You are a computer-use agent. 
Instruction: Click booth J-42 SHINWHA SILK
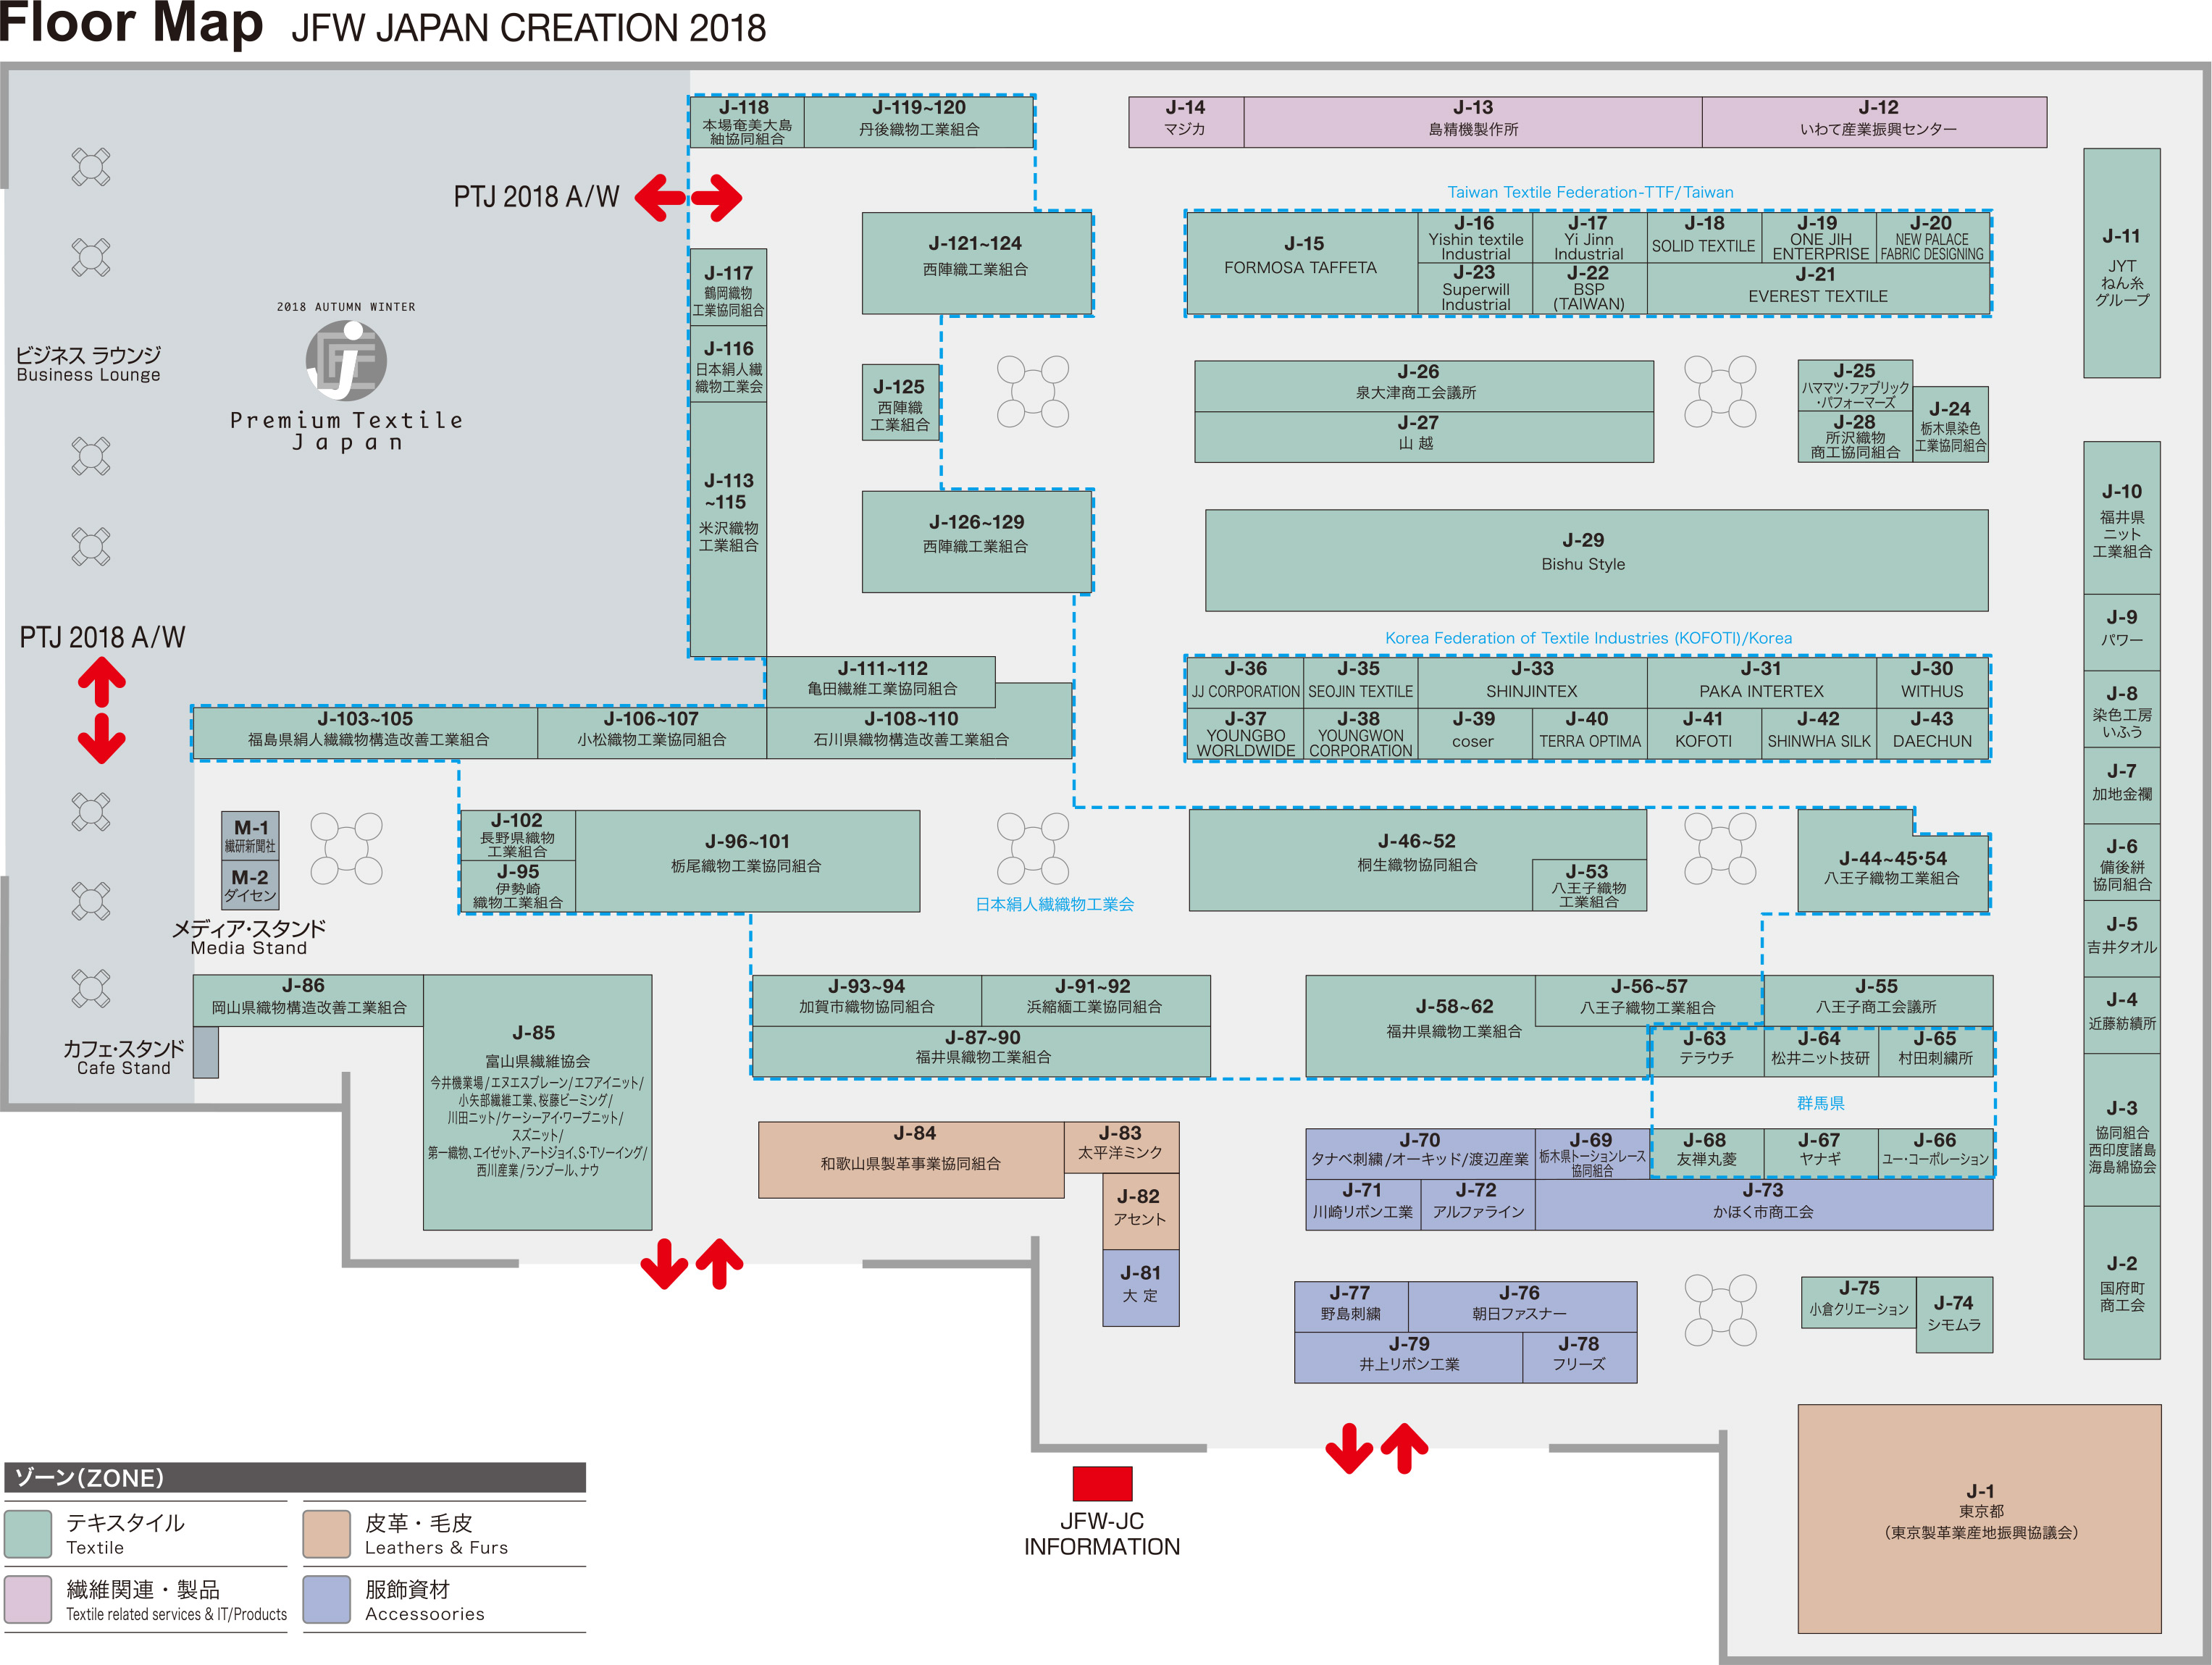point(1819,733)
